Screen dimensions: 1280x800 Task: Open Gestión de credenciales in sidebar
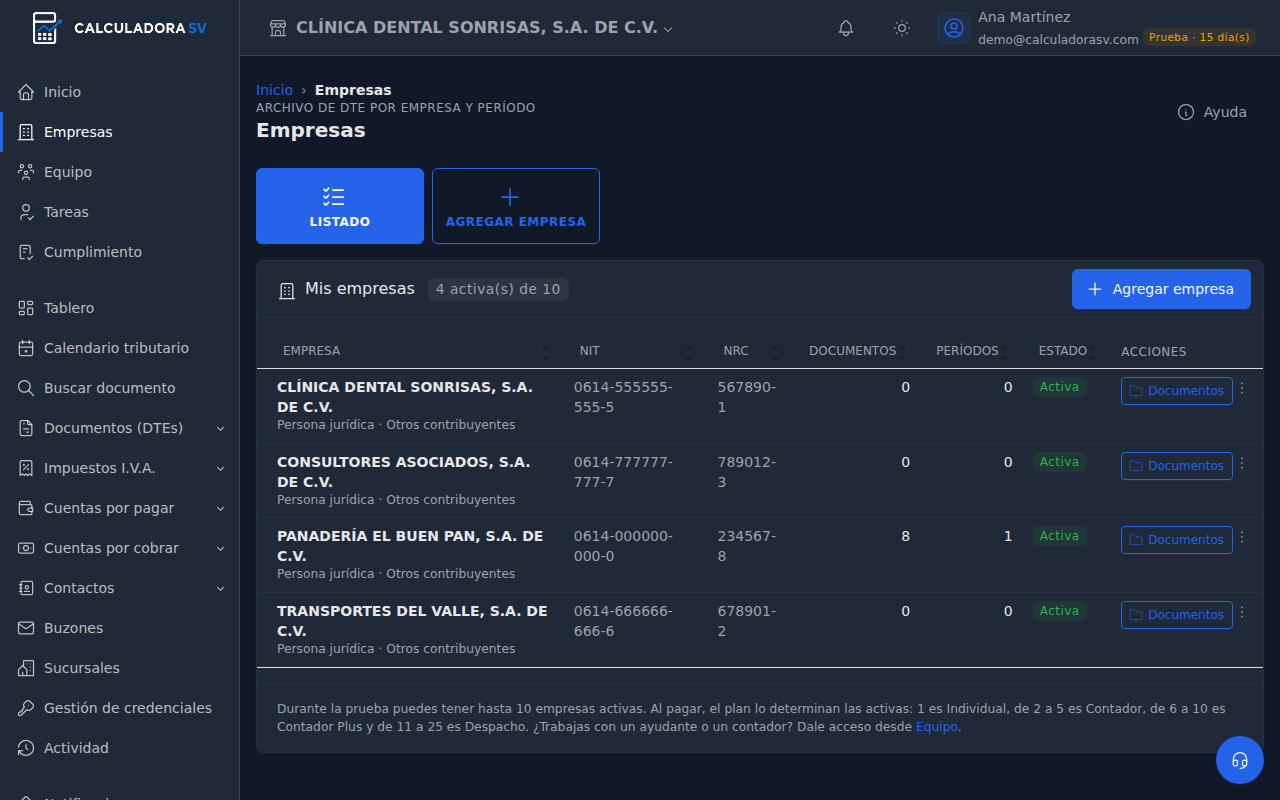coord(120,708)
